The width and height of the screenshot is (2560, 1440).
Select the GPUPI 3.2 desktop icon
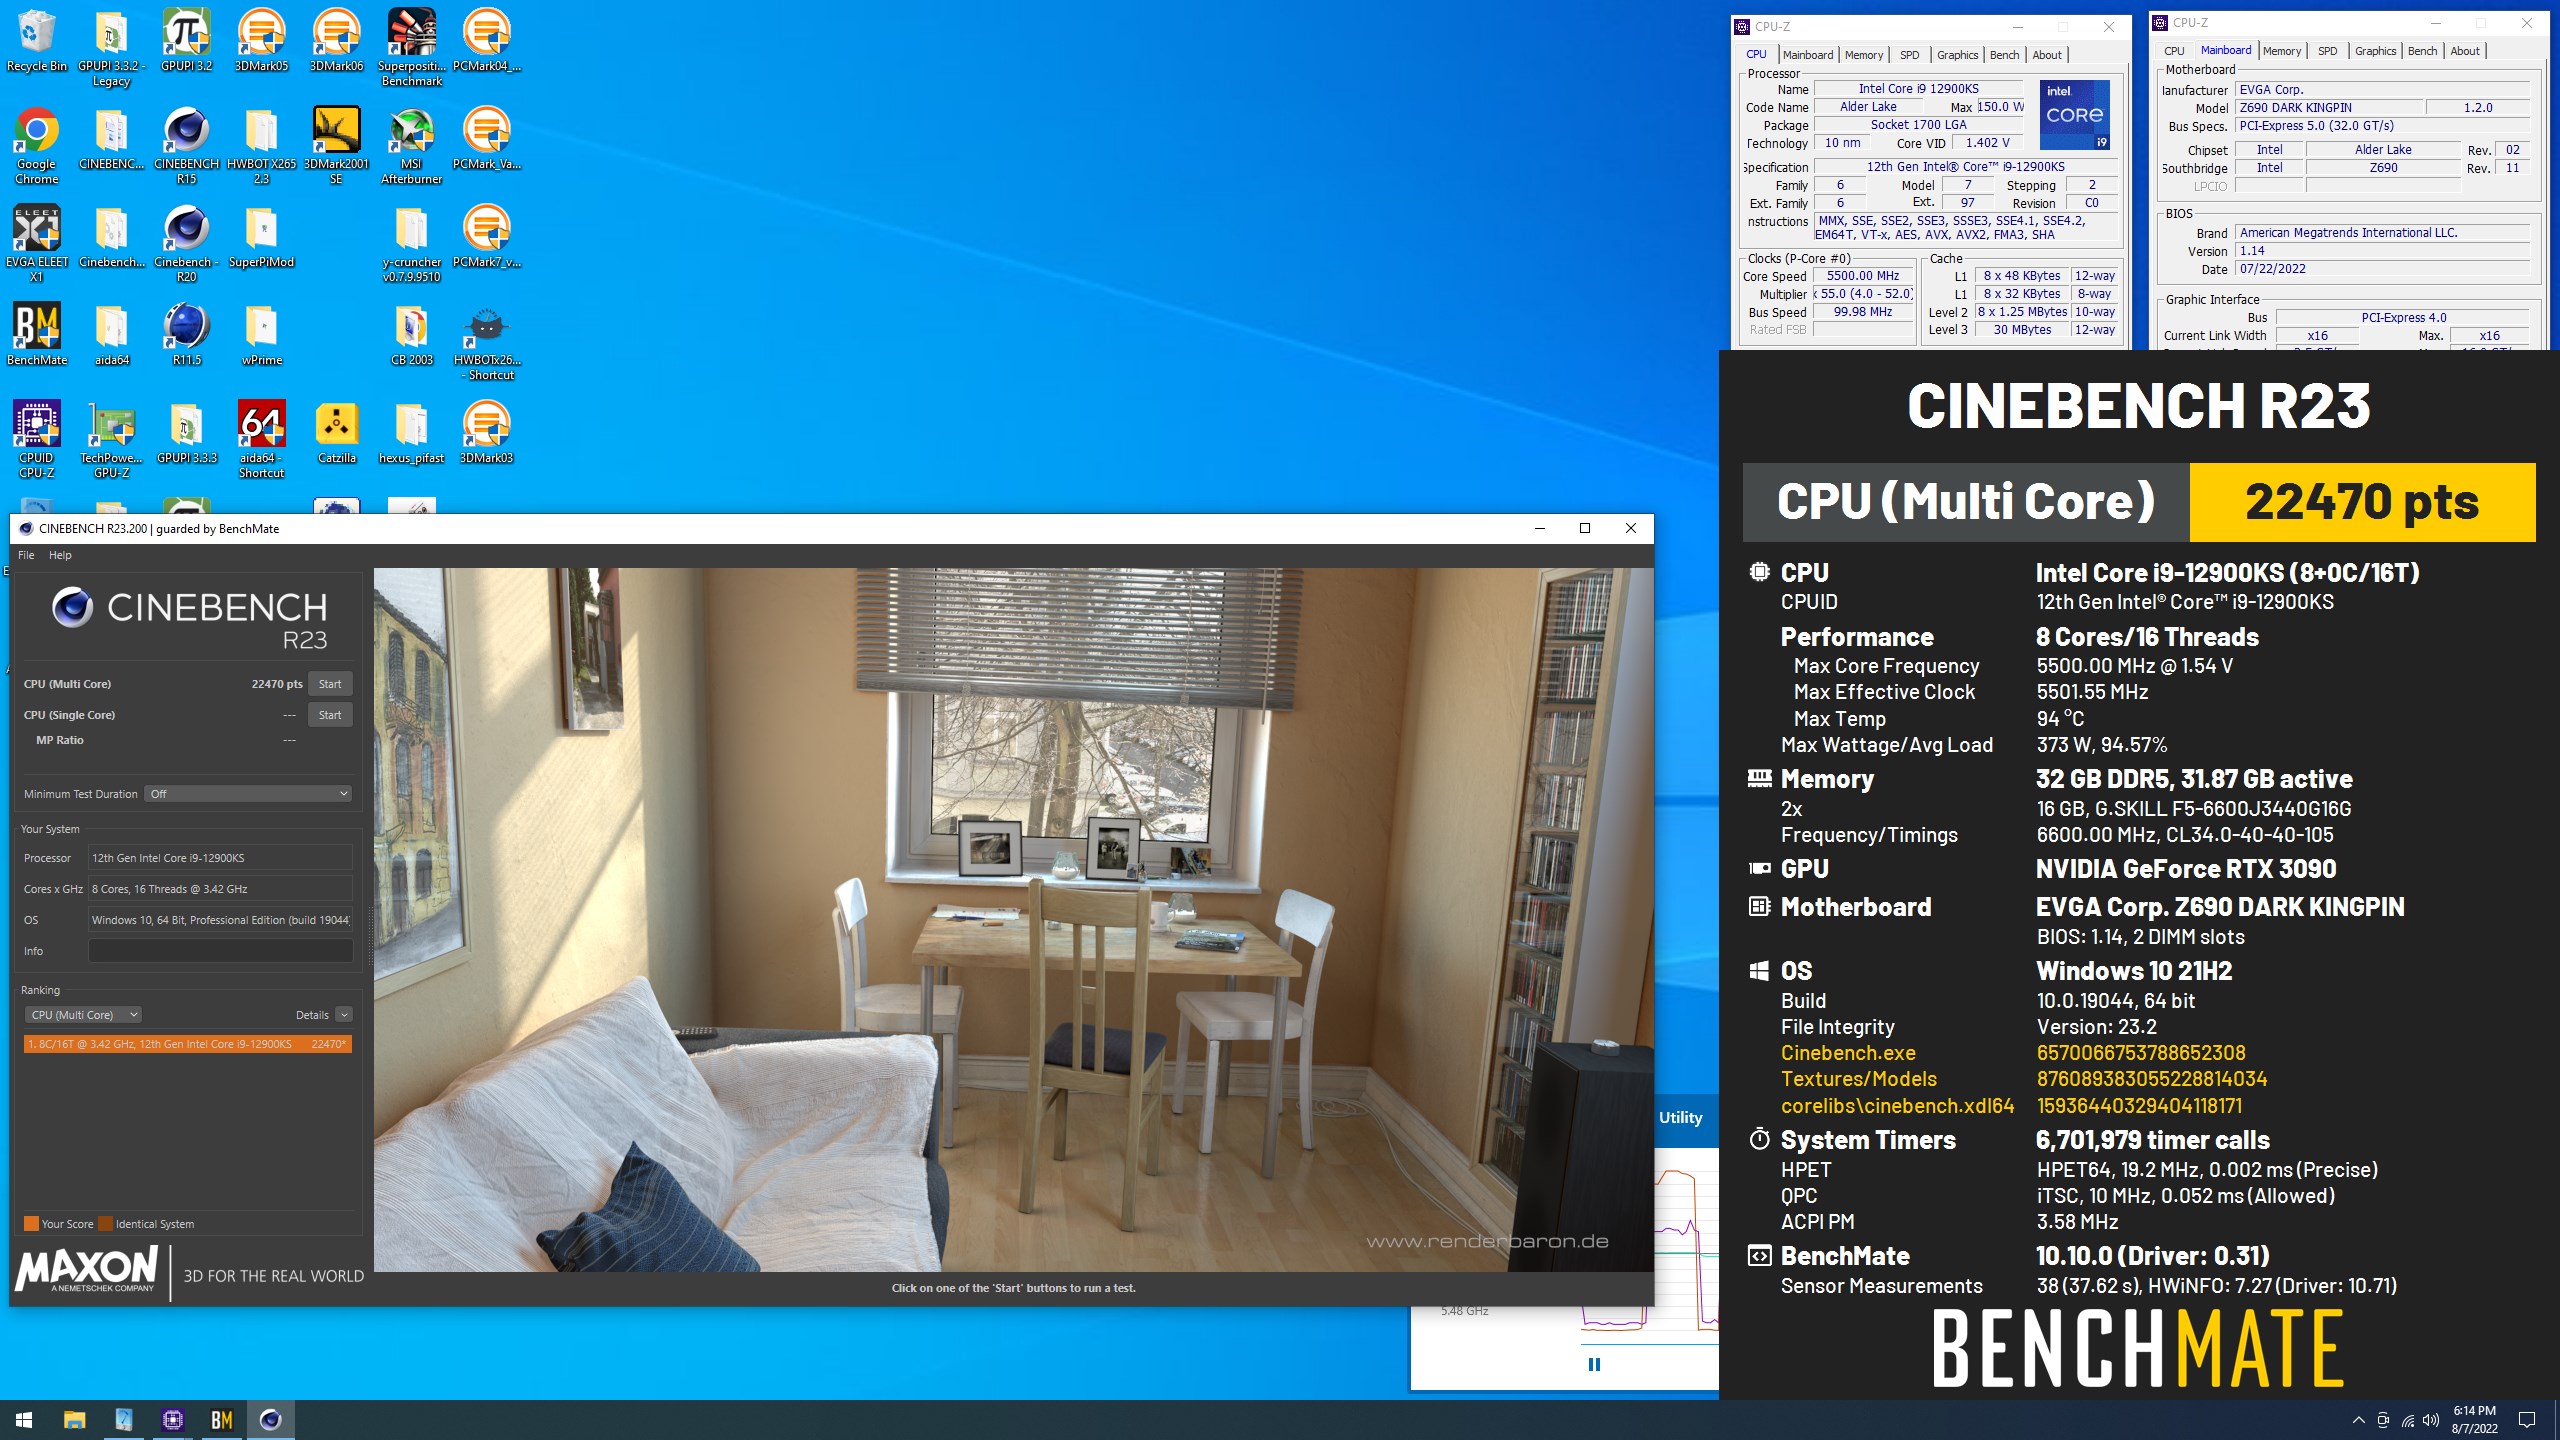187,41
